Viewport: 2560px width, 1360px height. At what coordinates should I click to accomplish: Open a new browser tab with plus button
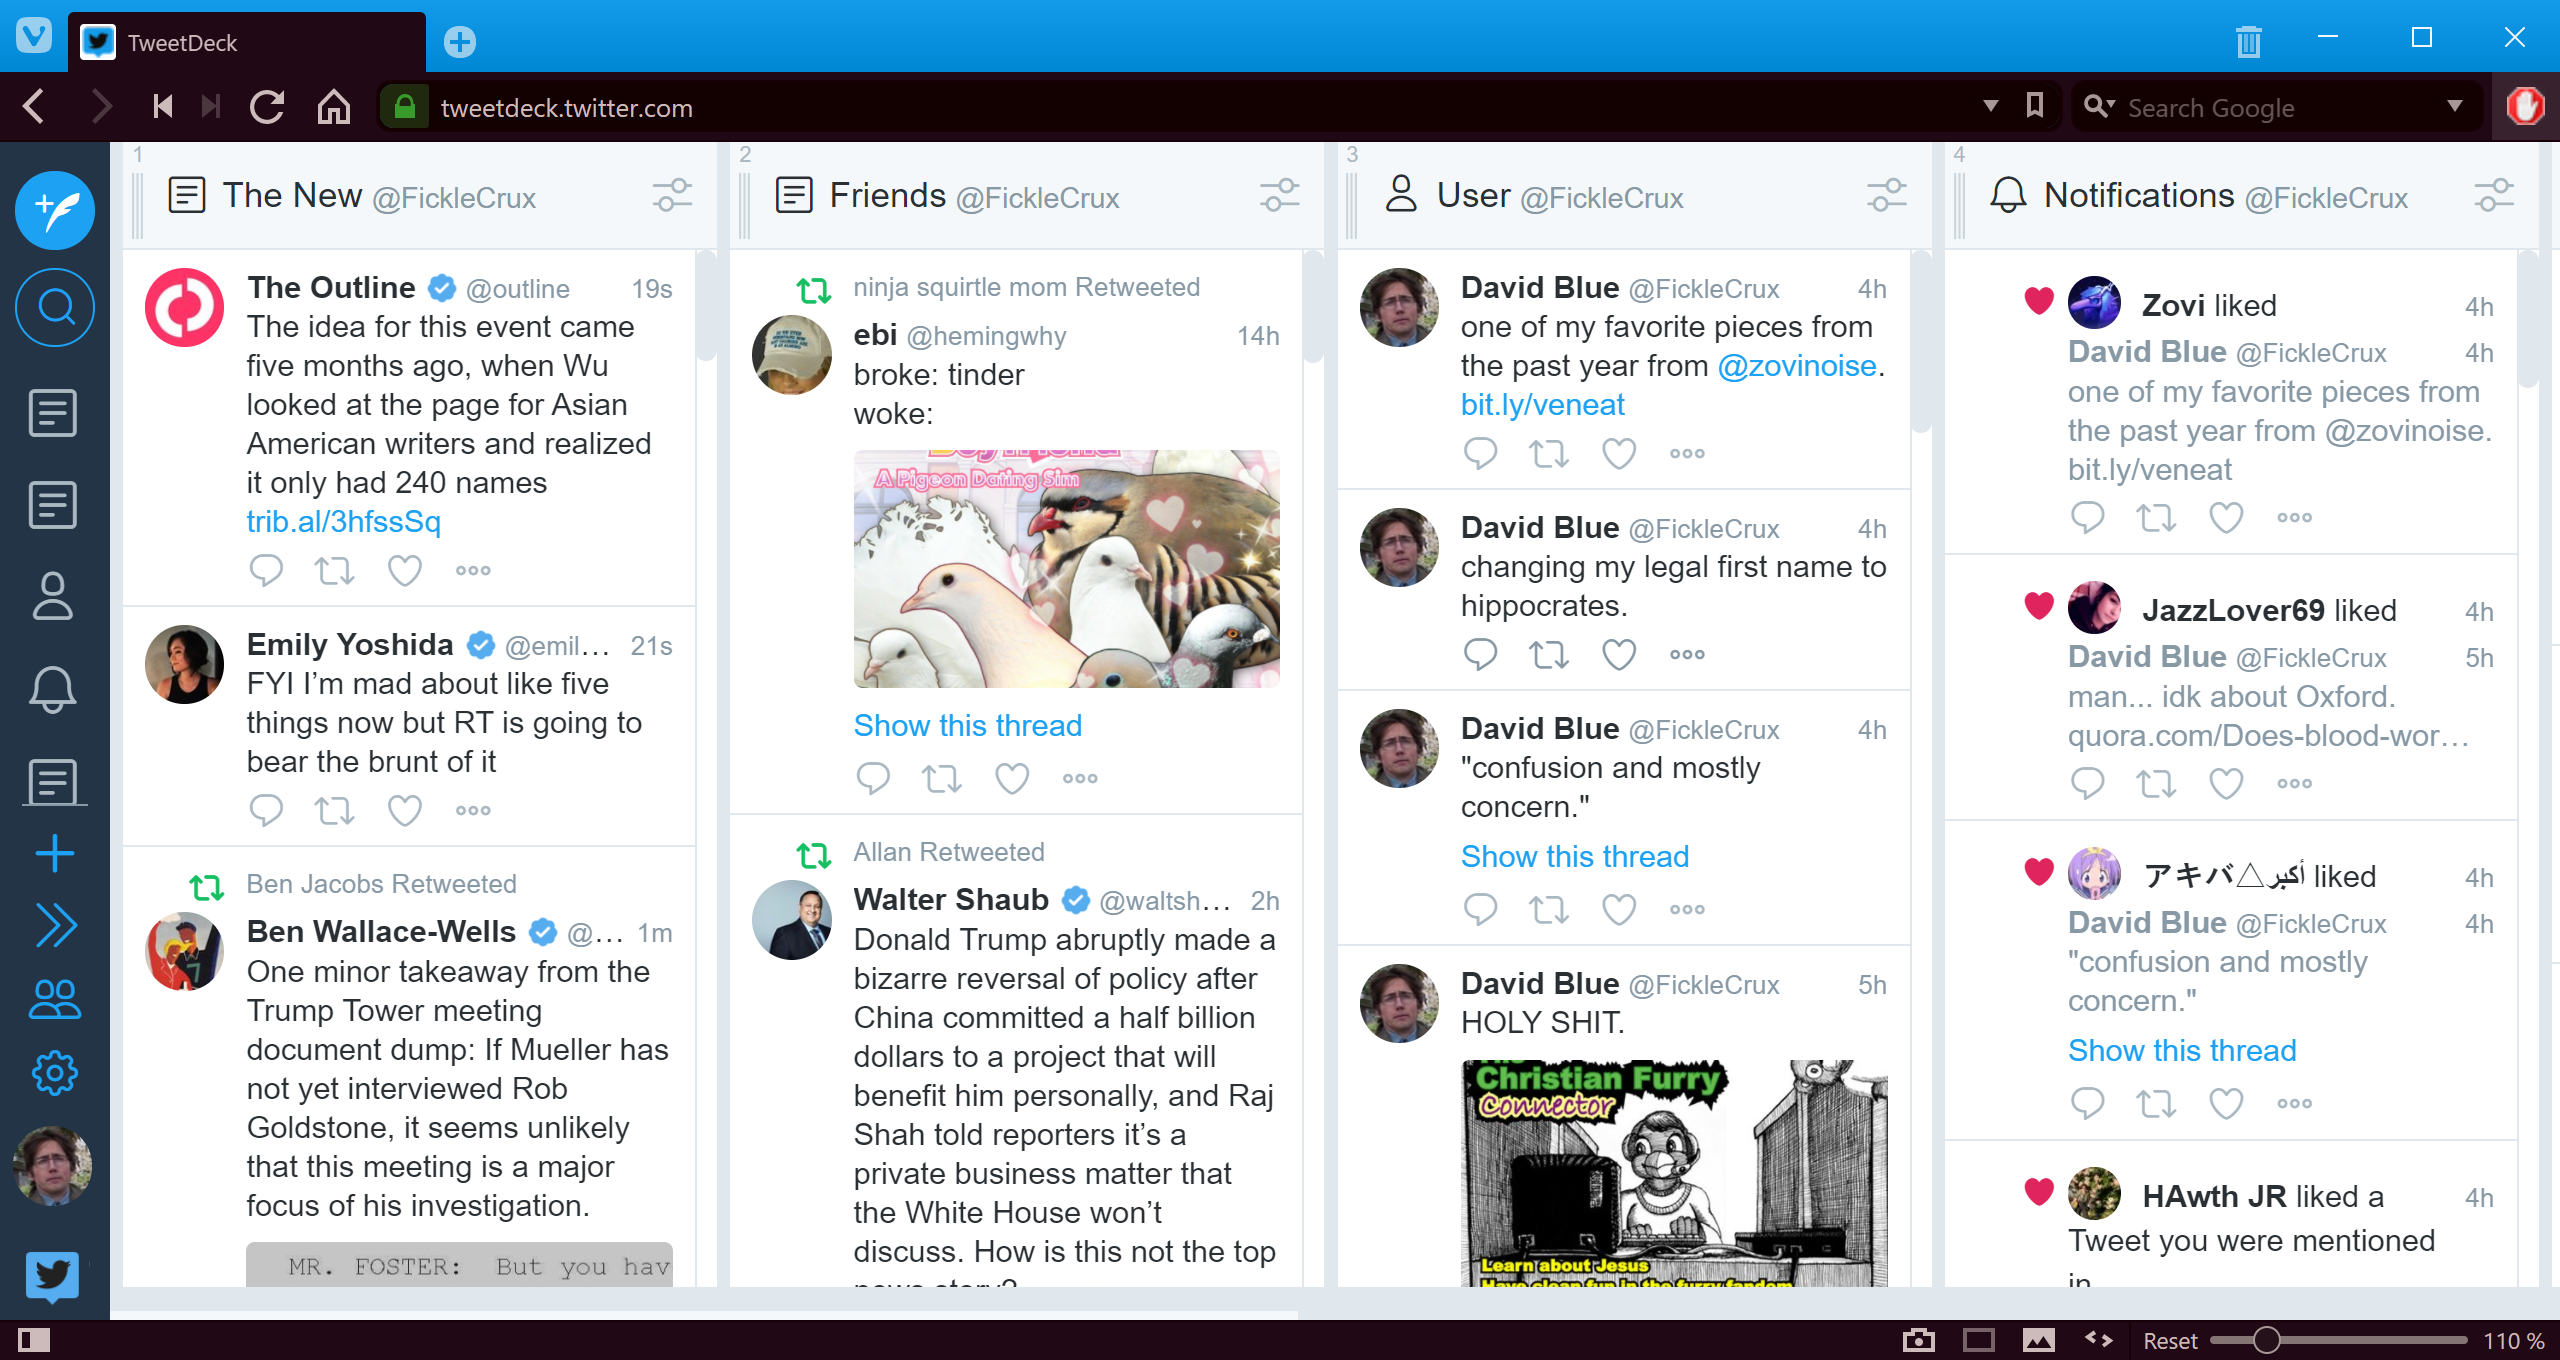pyautogui.click(x=459, y=42)
